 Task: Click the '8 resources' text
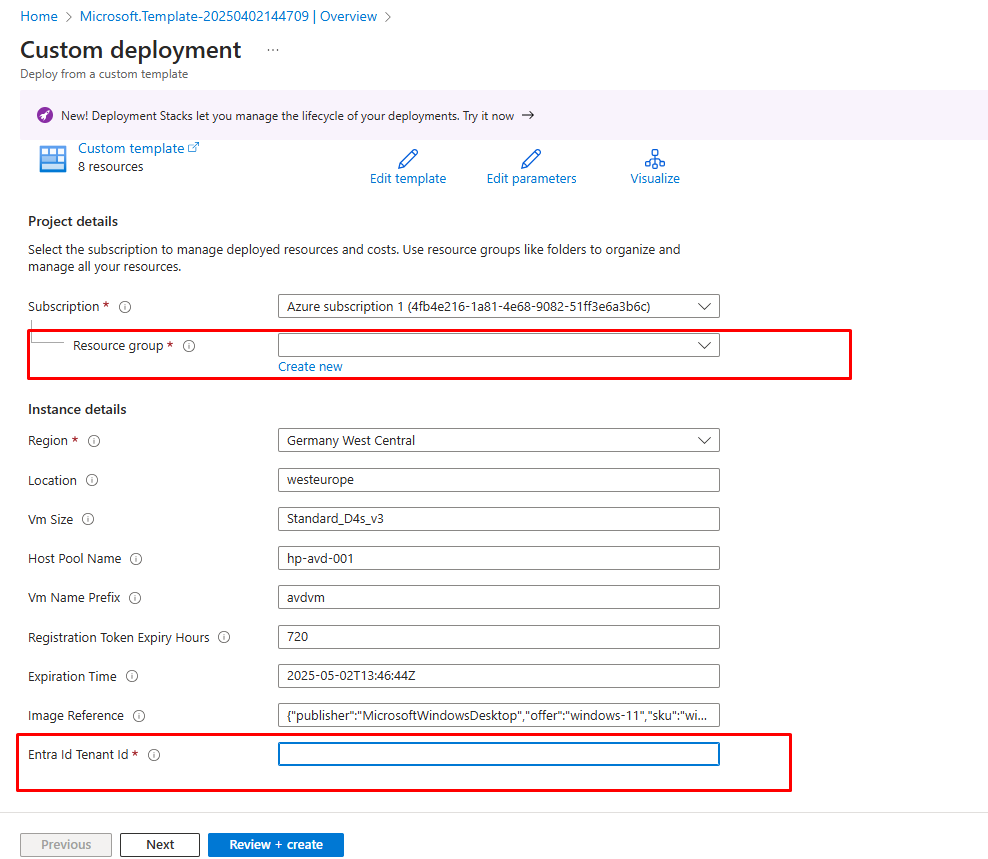[111, 167]
